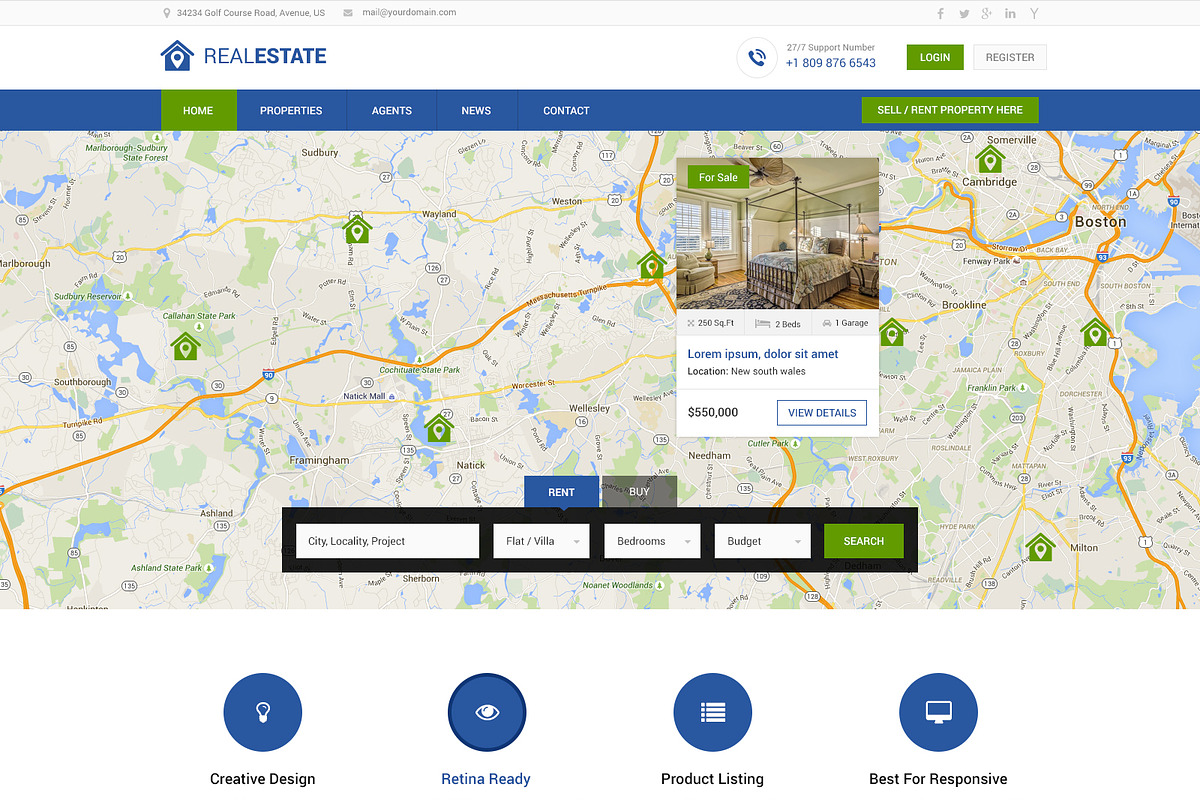Open the Properties menu item
This screenshot has width=1200, height=800.
(291, 110)
